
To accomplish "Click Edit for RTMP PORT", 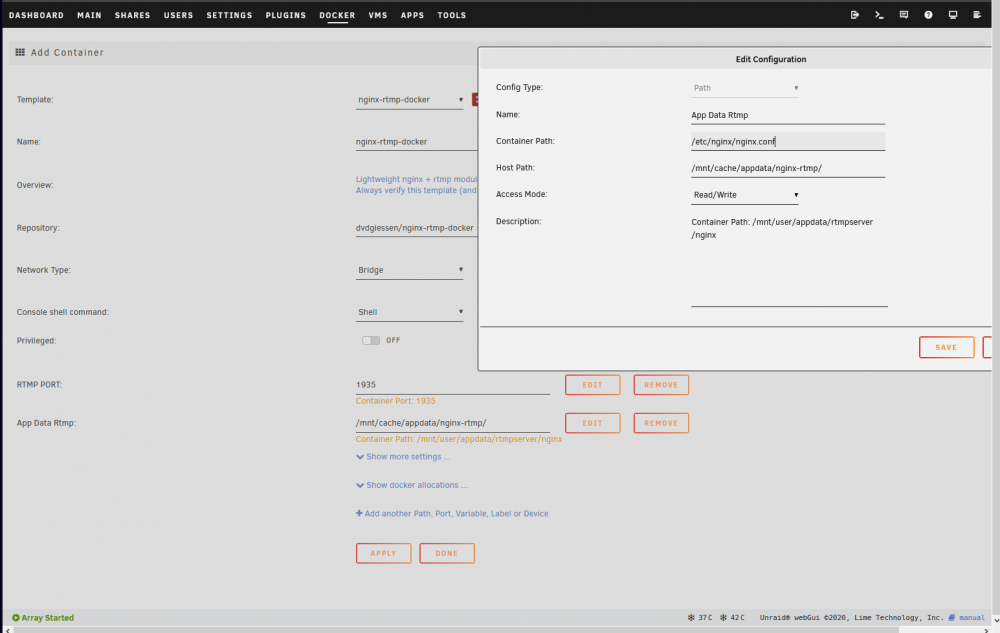I will [592, 385].
